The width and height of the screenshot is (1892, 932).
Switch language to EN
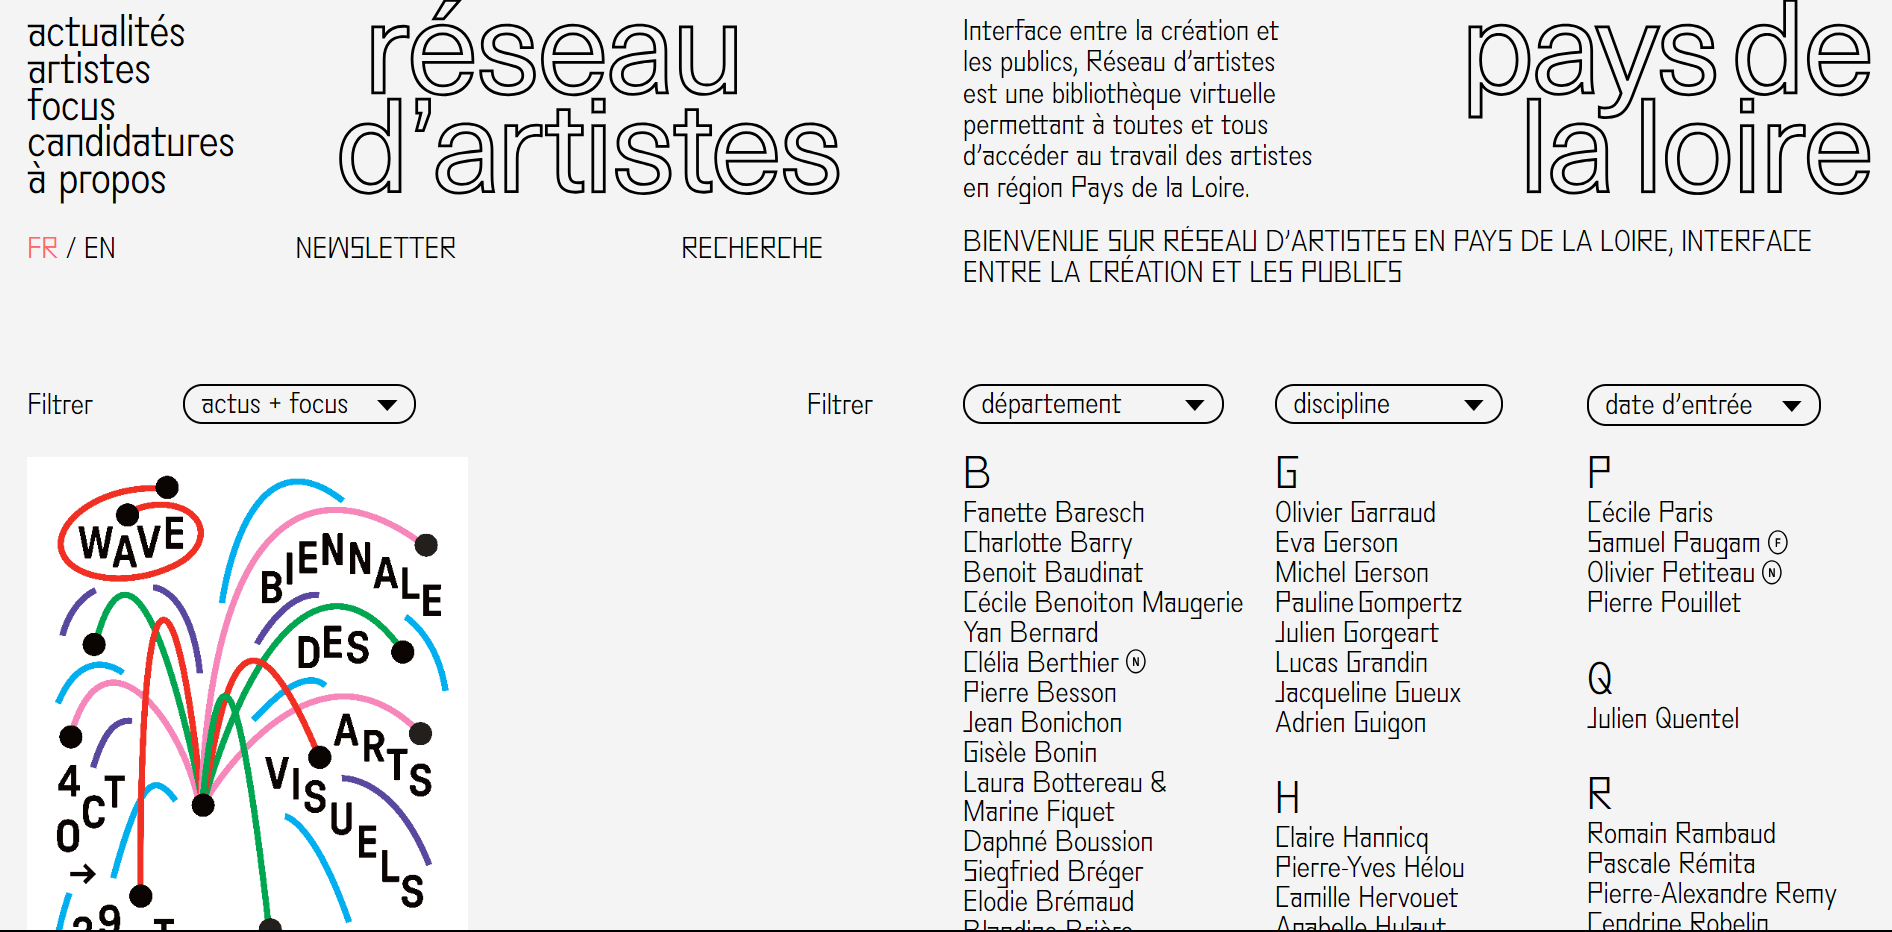pos(99,248)
